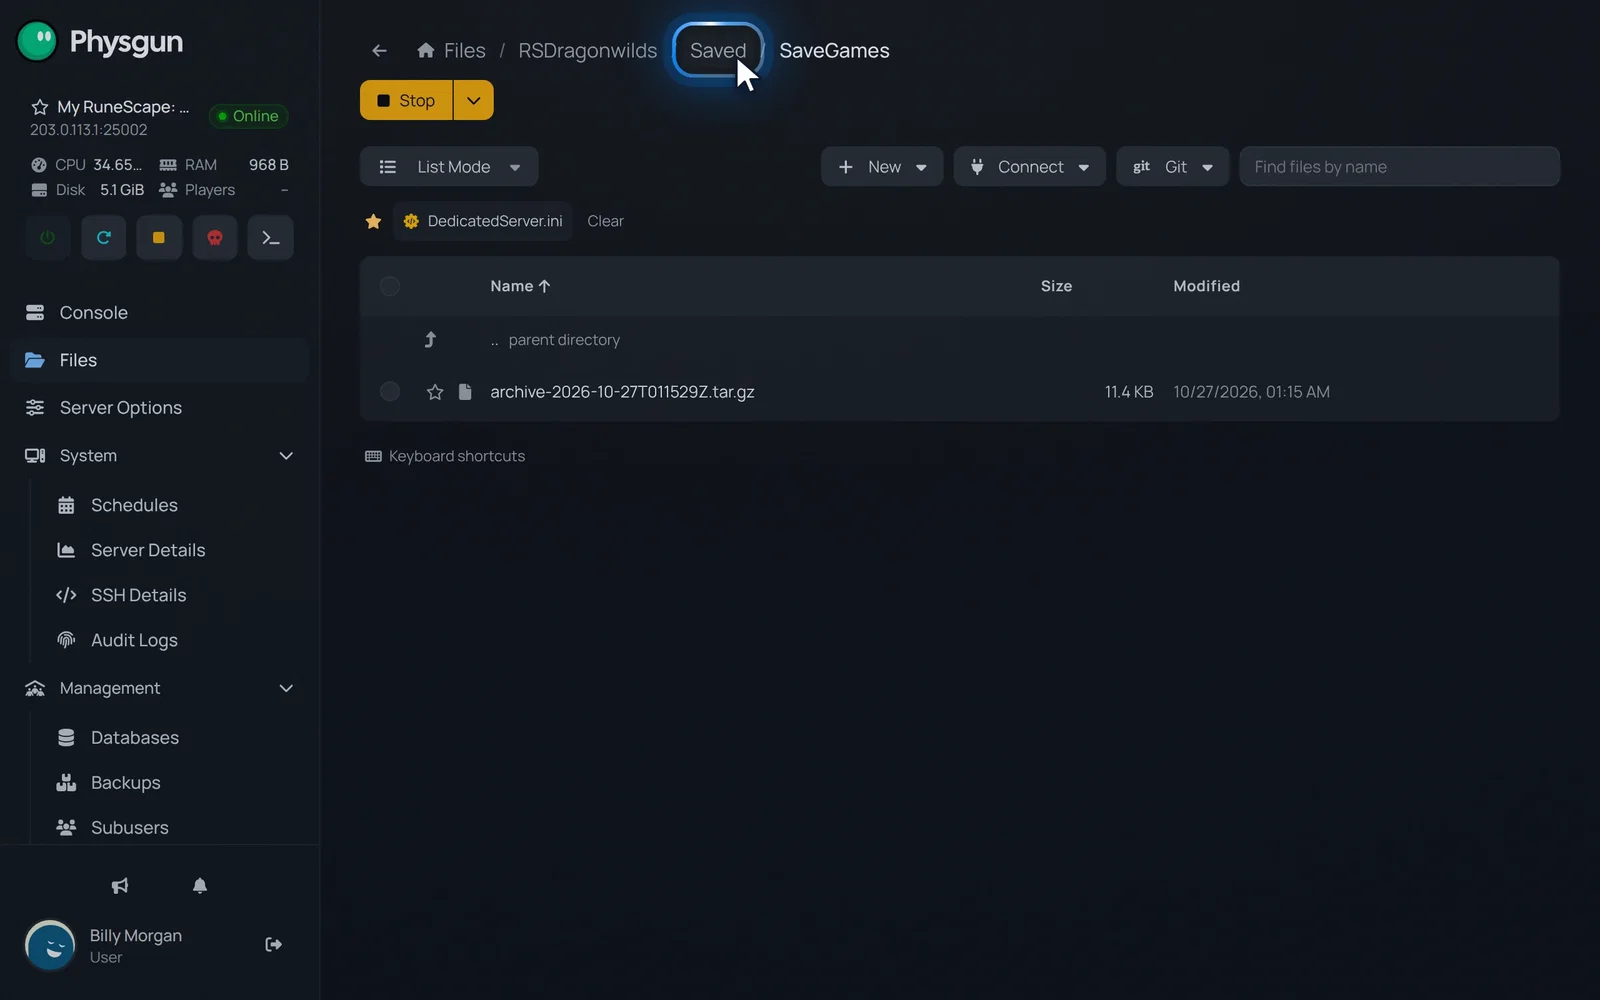Open the List Mode dropdown
This screenshot has width=1600, height=1000.
click(x=449, y=167)
